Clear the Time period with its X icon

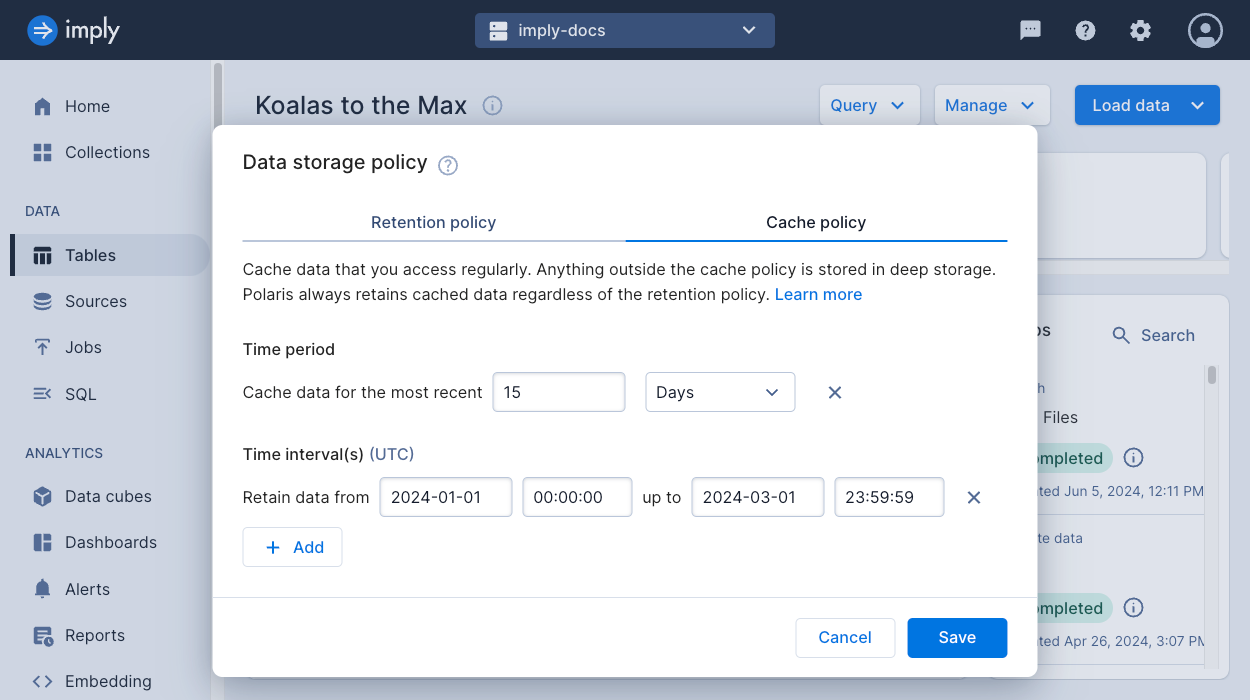[834, 392]
